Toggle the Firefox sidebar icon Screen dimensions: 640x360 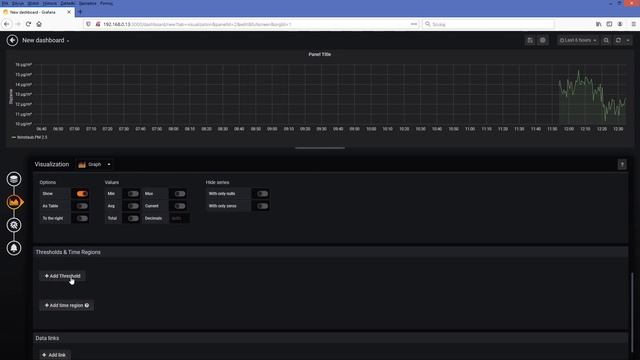609,24
